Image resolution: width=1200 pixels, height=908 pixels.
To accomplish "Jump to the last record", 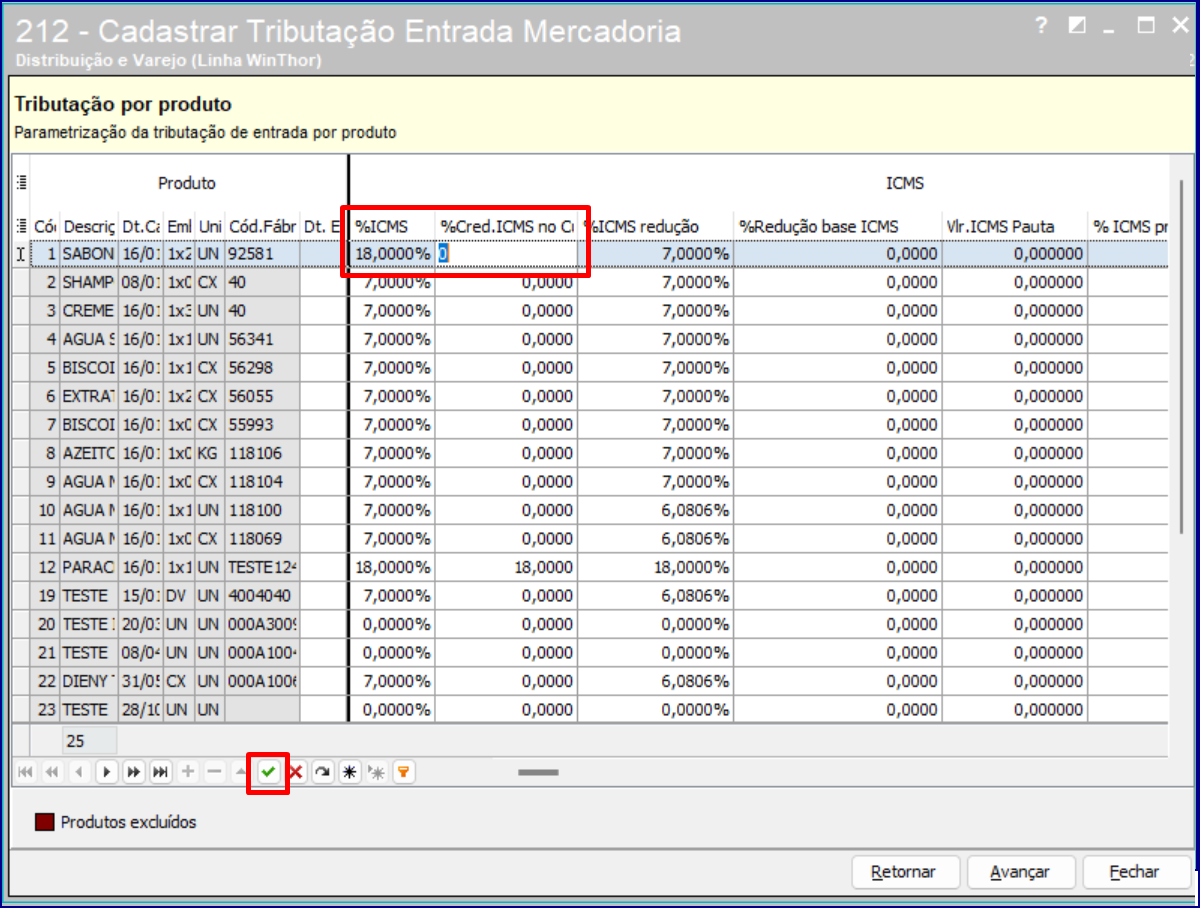I will [160, 772].
